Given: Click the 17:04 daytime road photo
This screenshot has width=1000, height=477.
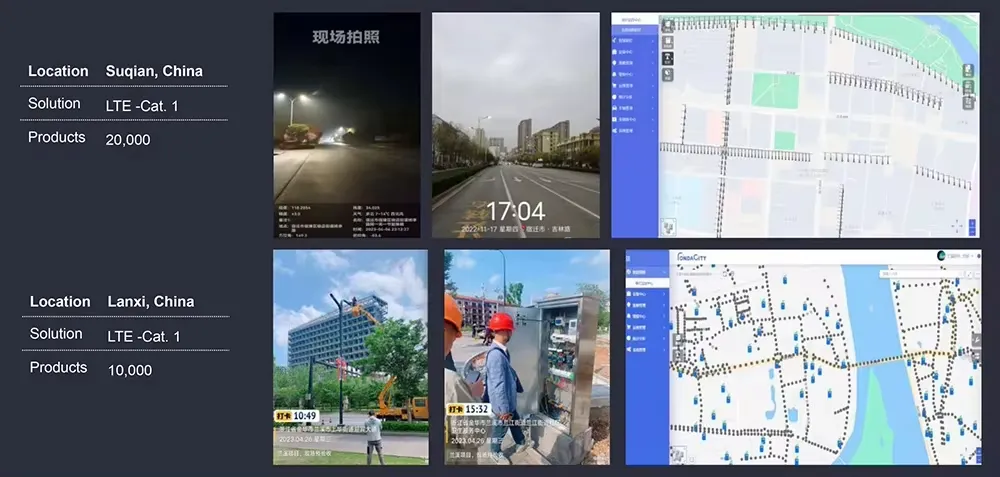Looking at the screenshot, I should [515, 125].
